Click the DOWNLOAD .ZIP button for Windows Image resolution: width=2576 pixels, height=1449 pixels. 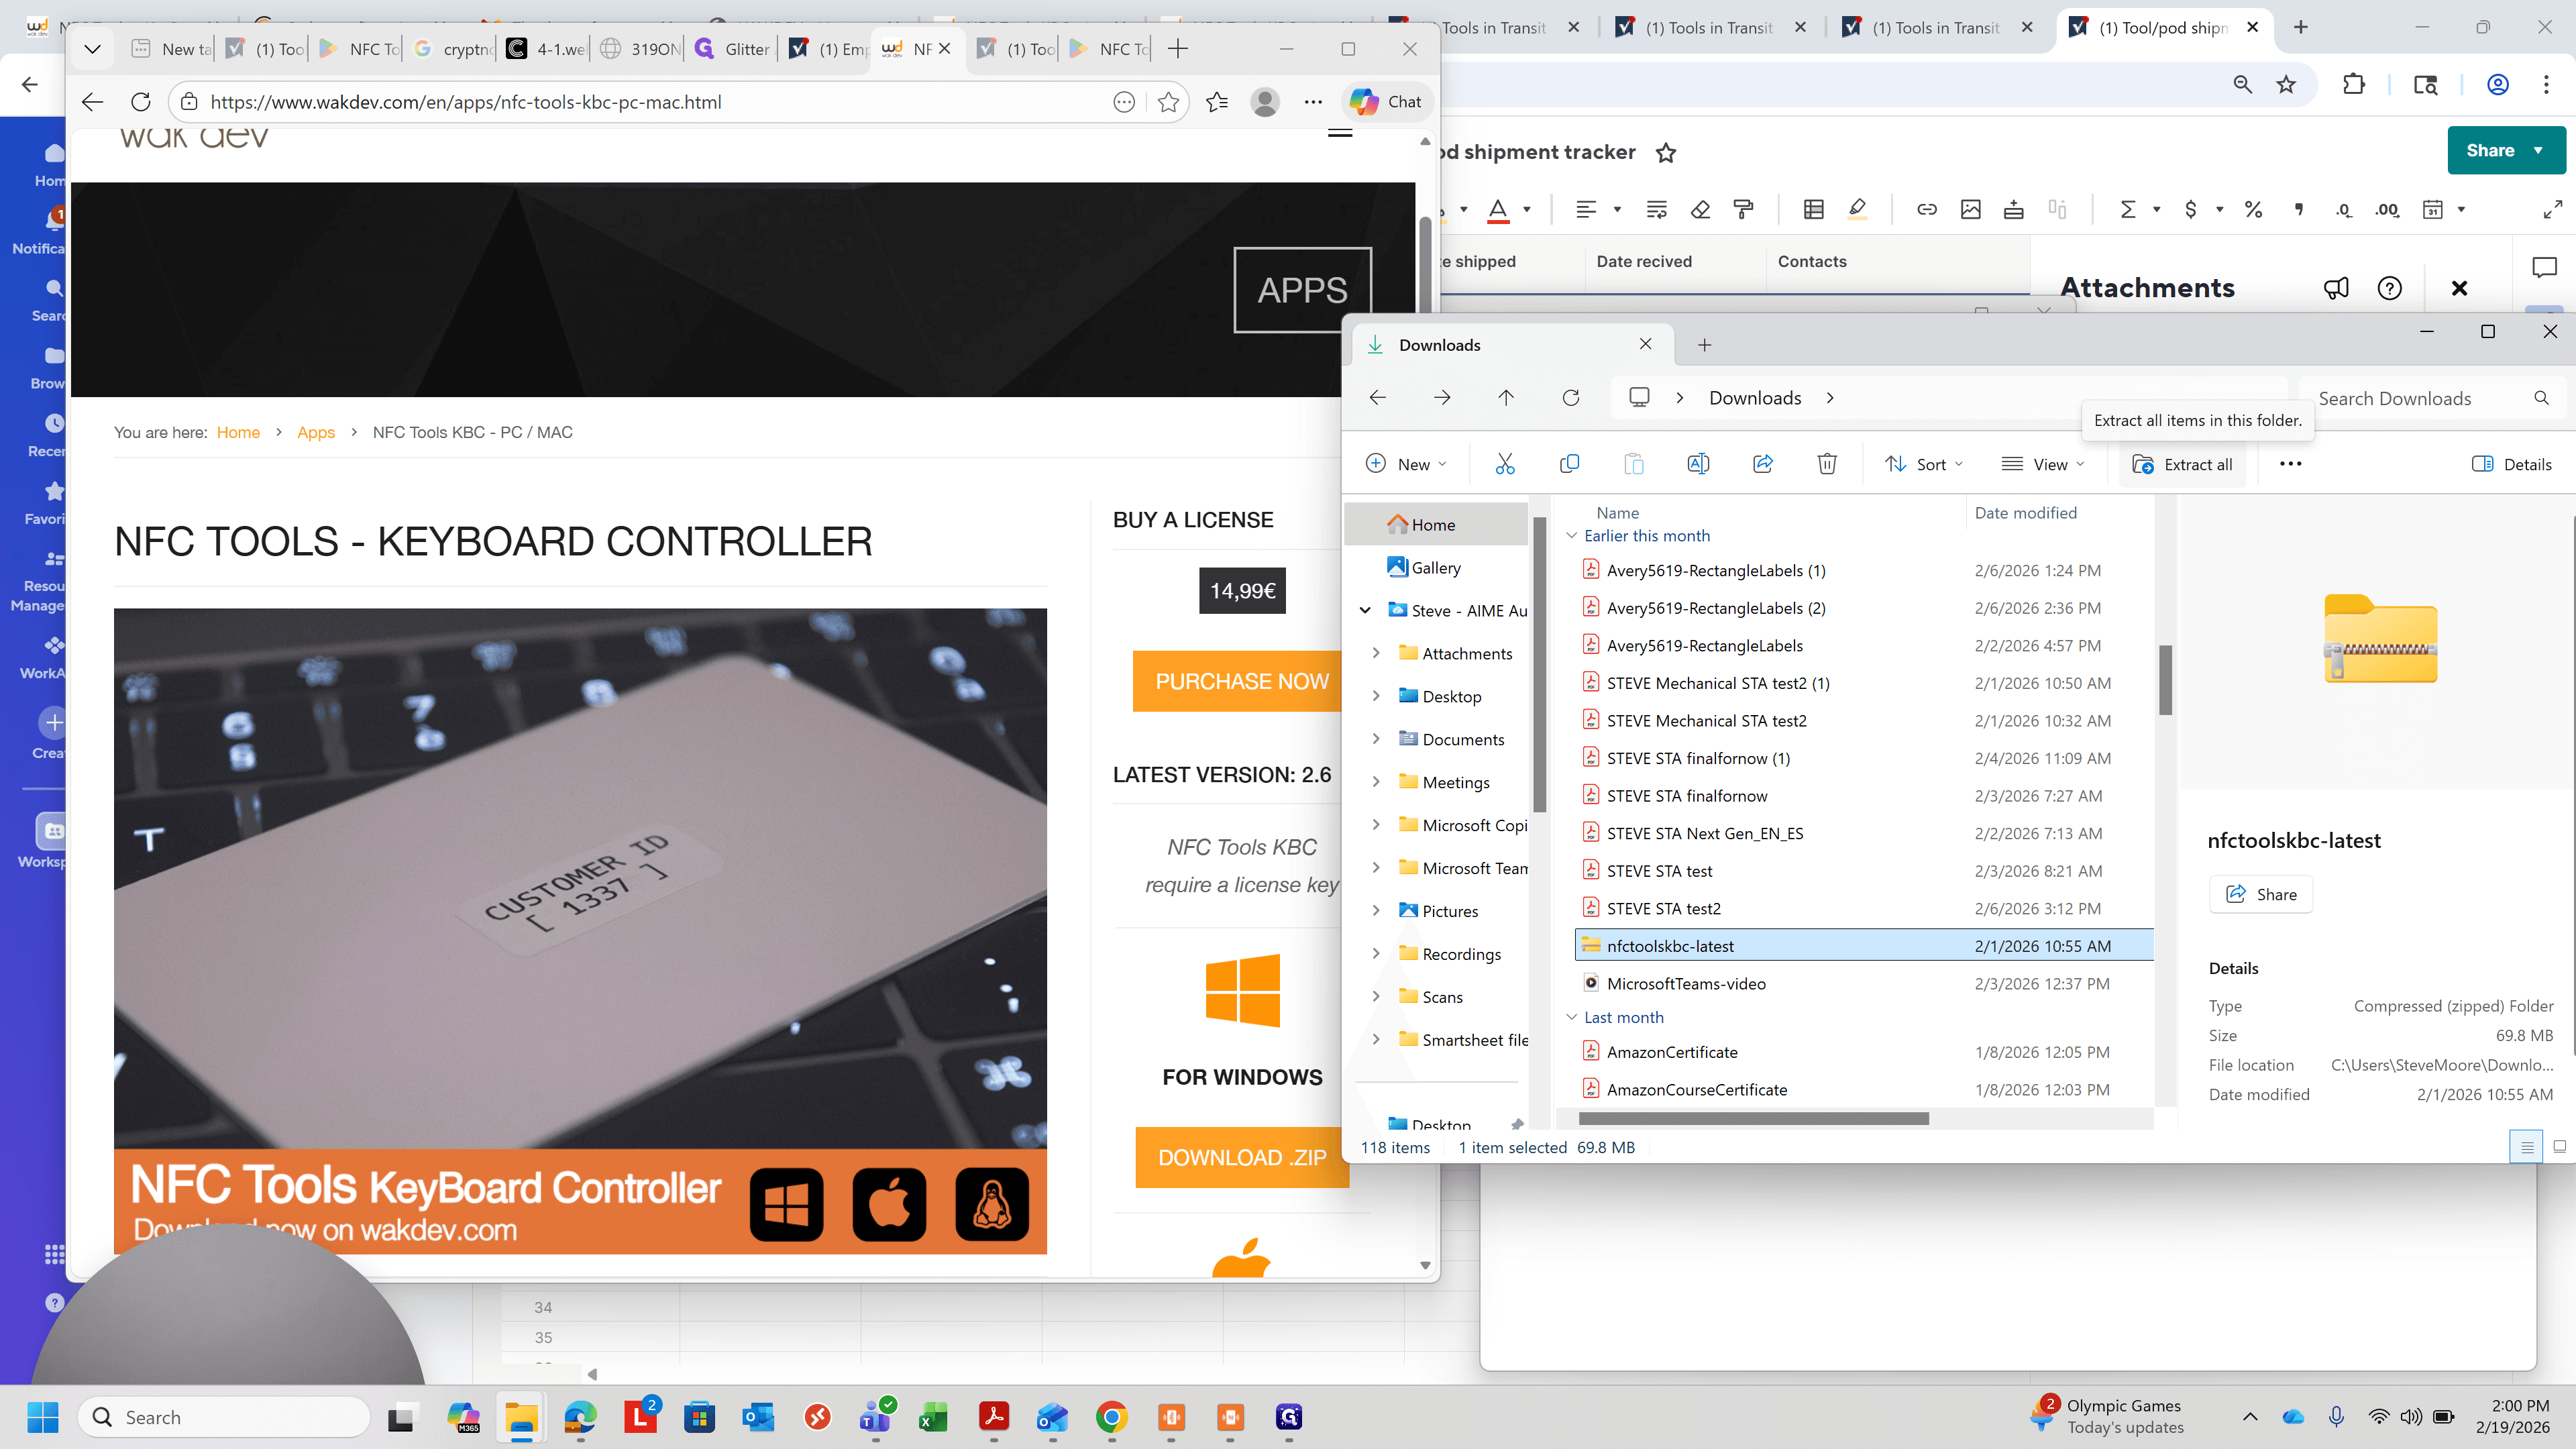click(x=1241, y=1157)
